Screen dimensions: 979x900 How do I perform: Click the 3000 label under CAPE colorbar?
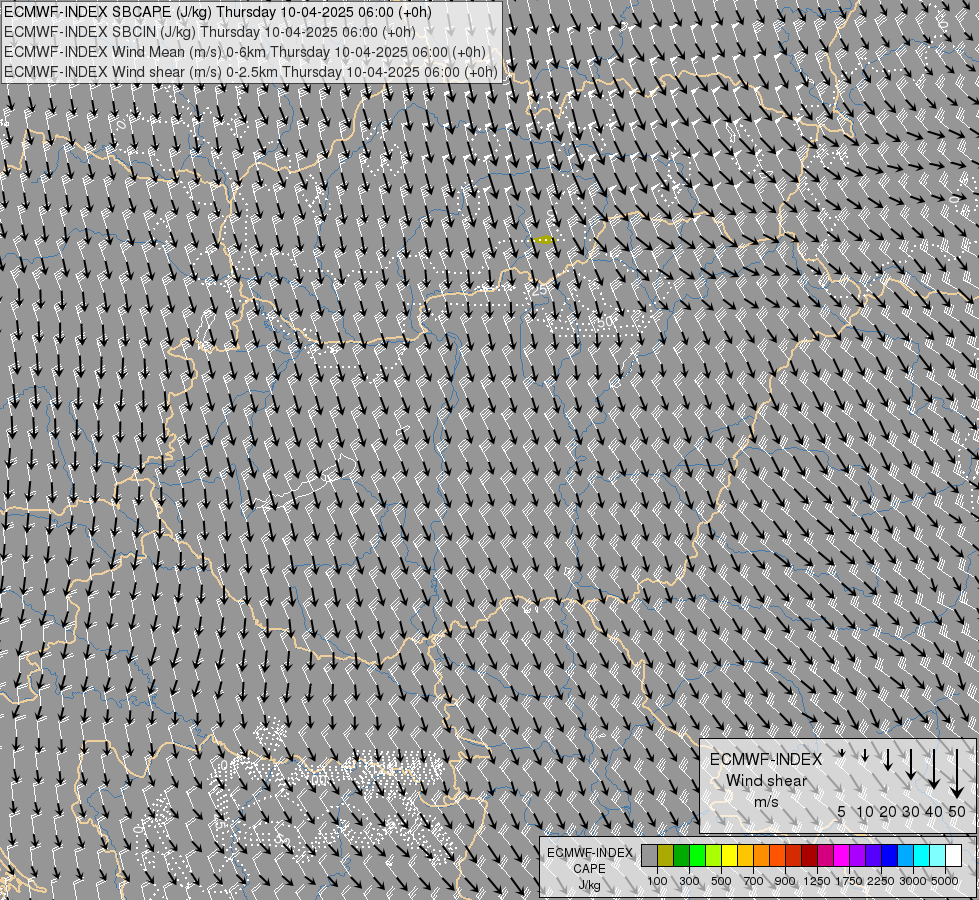(x=913, y=881)
